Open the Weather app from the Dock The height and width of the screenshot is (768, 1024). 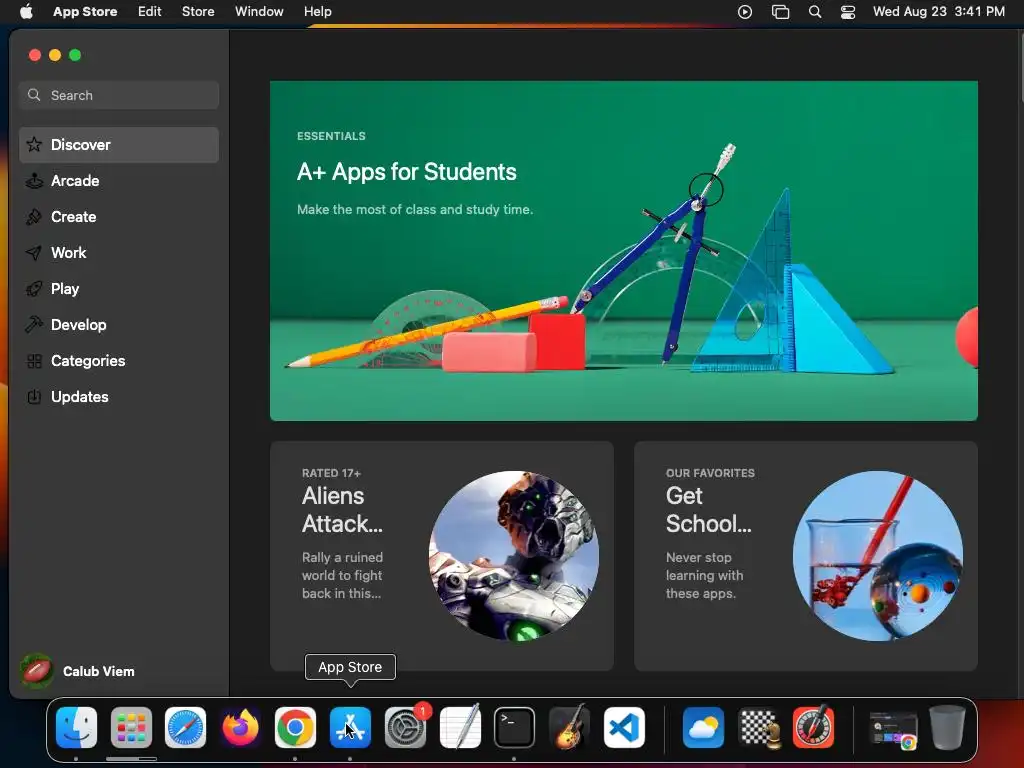tap(703, 727)
